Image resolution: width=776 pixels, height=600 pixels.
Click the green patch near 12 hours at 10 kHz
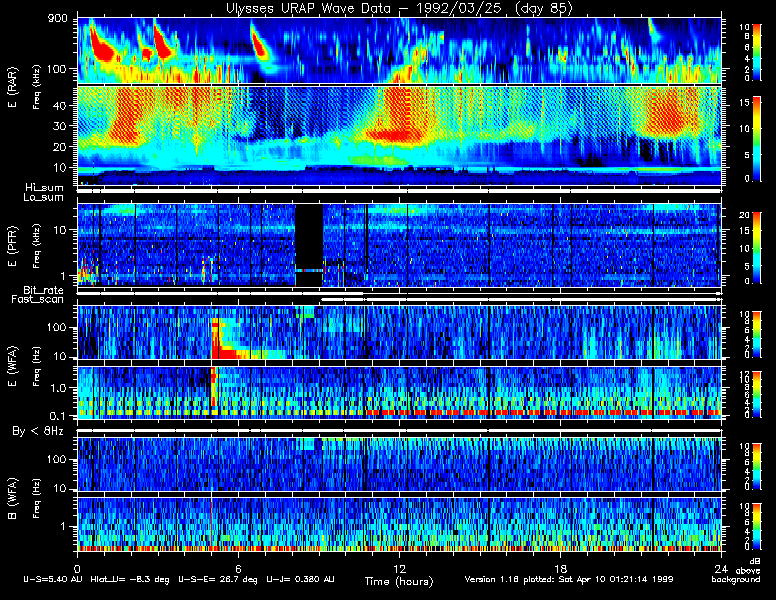coord(378,159)
